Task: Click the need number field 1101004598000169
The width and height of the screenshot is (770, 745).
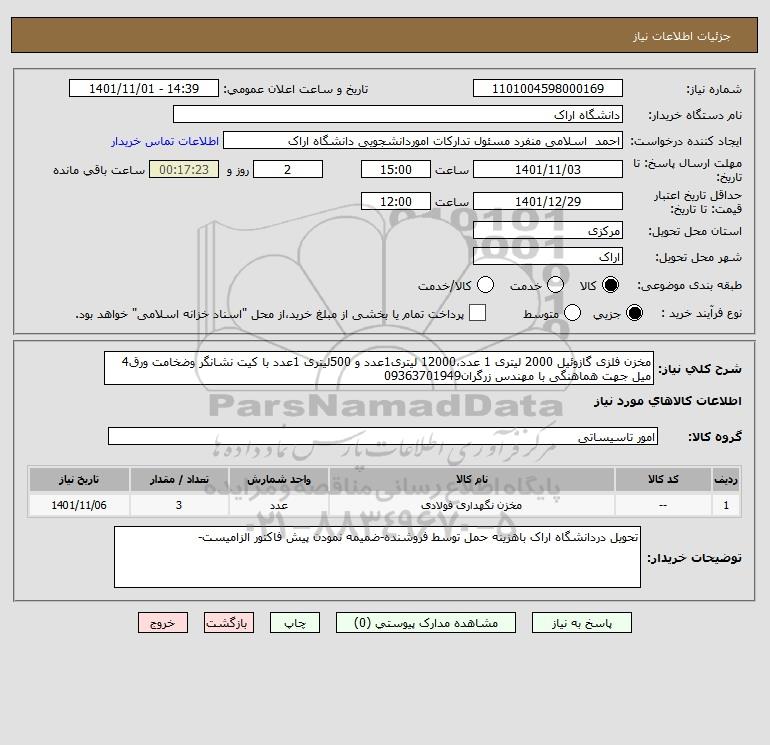Action: click(x=548, y=88)
